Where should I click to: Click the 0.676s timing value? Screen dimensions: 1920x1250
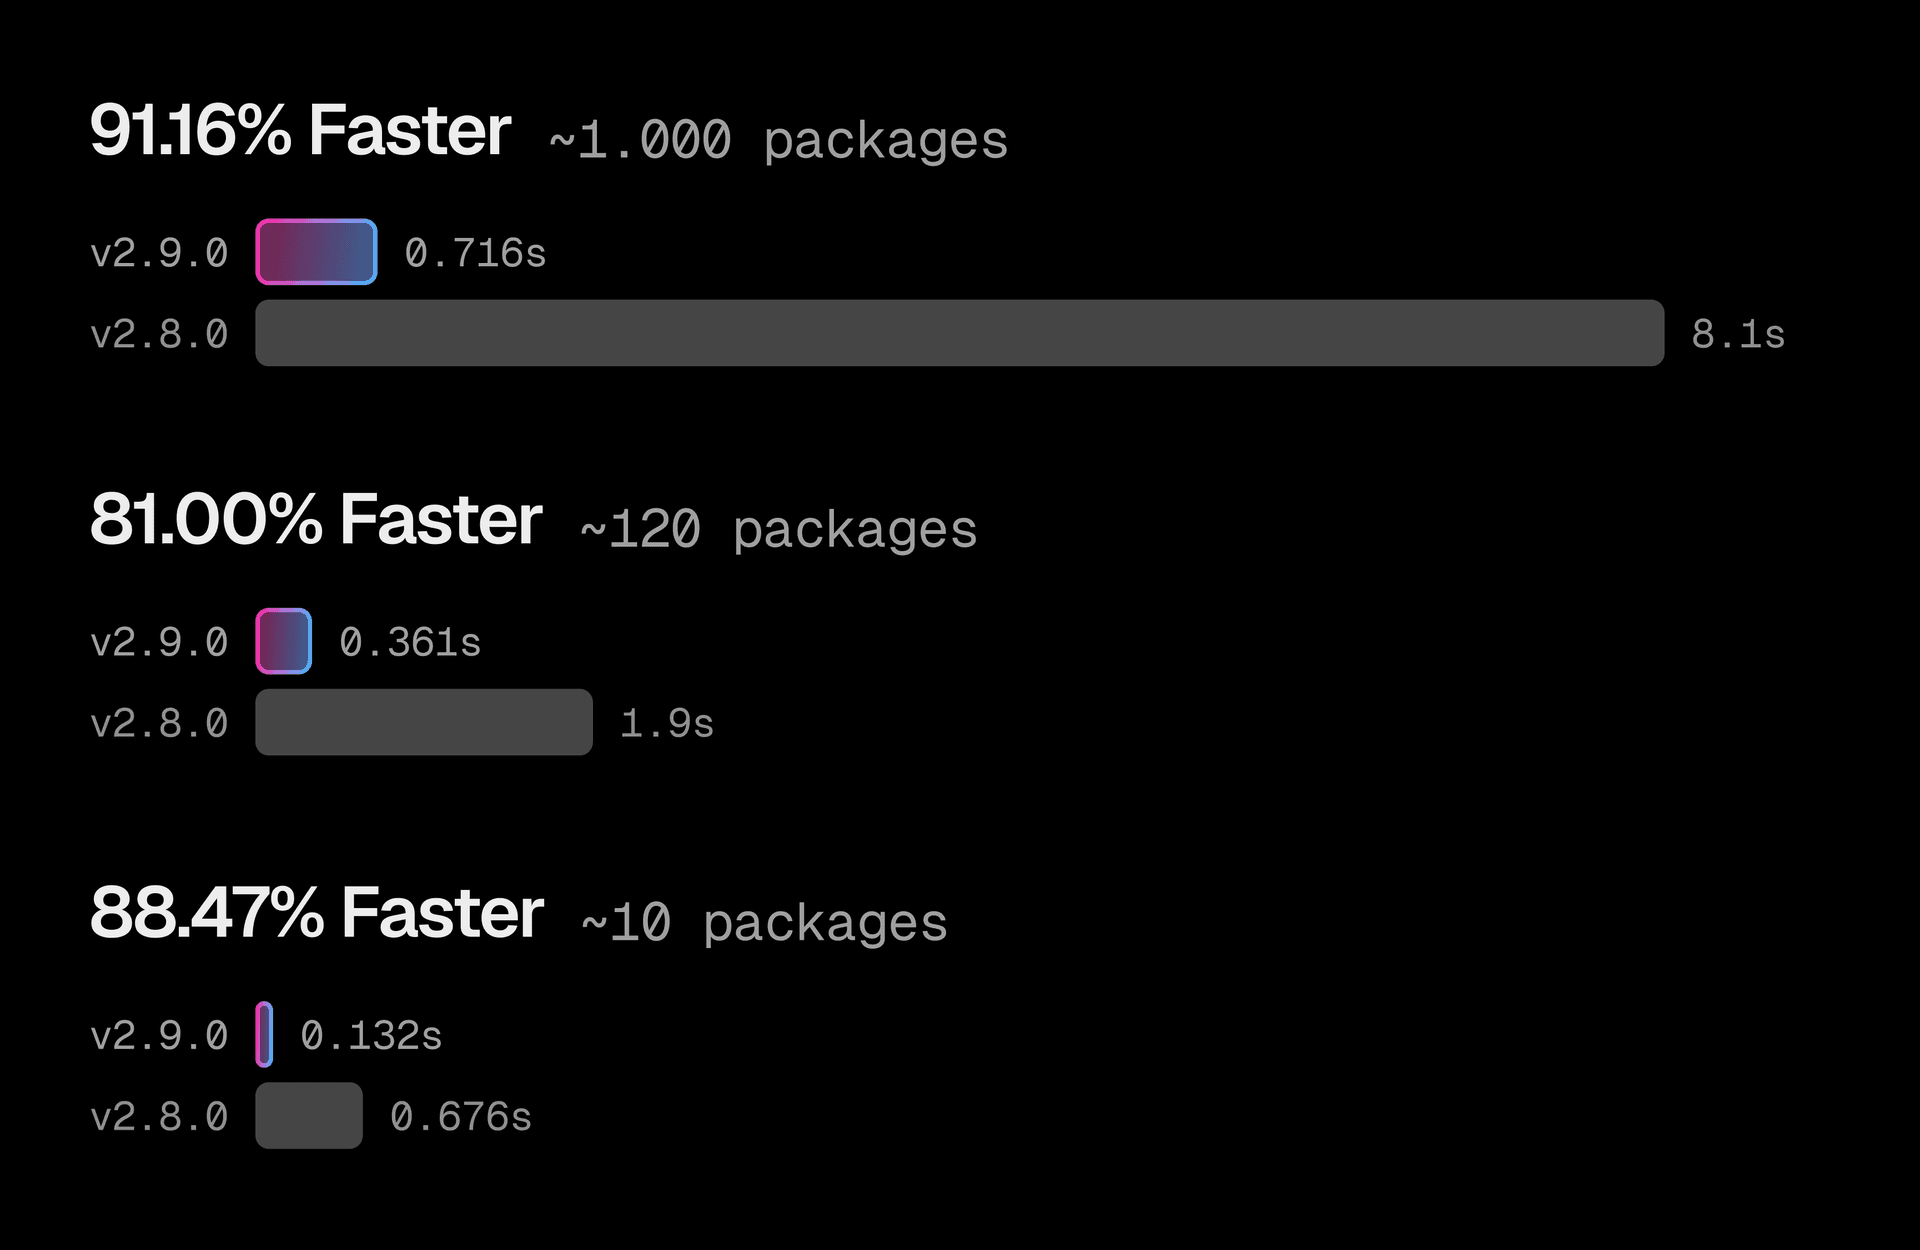pyautogui.click(x=460, y=1116)
